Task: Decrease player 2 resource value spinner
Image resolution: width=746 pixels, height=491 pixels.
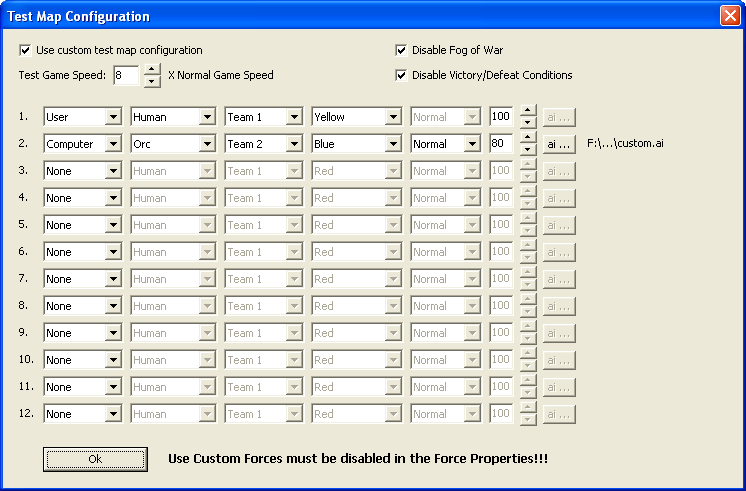Action: tap(528, 150)
